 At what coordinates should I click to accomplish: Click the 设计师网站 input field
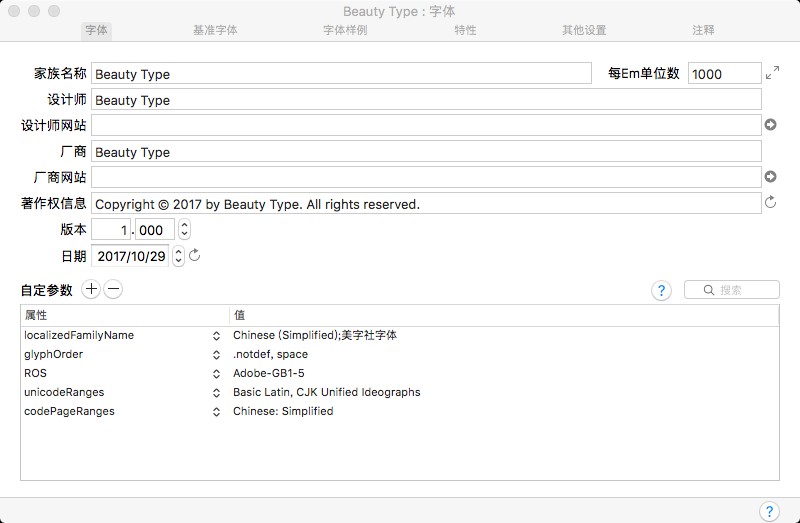[x=427, y=125]
